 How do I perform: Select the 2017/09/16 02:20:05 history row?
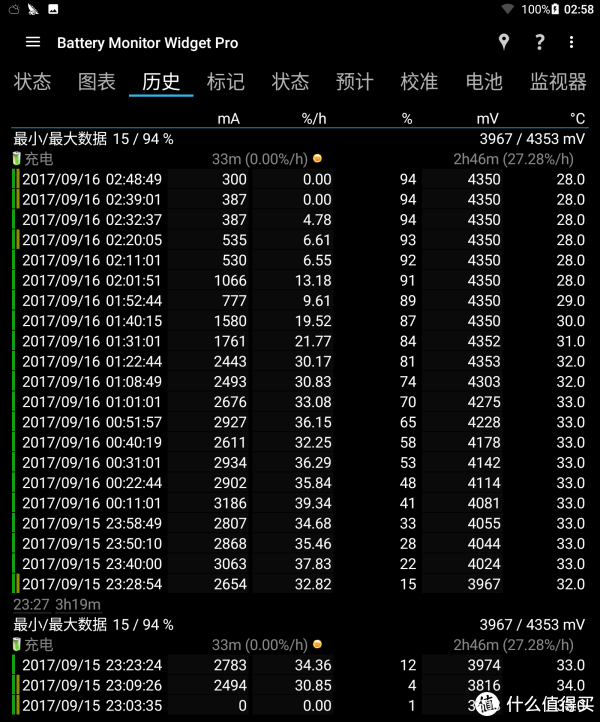coord(299,240)
